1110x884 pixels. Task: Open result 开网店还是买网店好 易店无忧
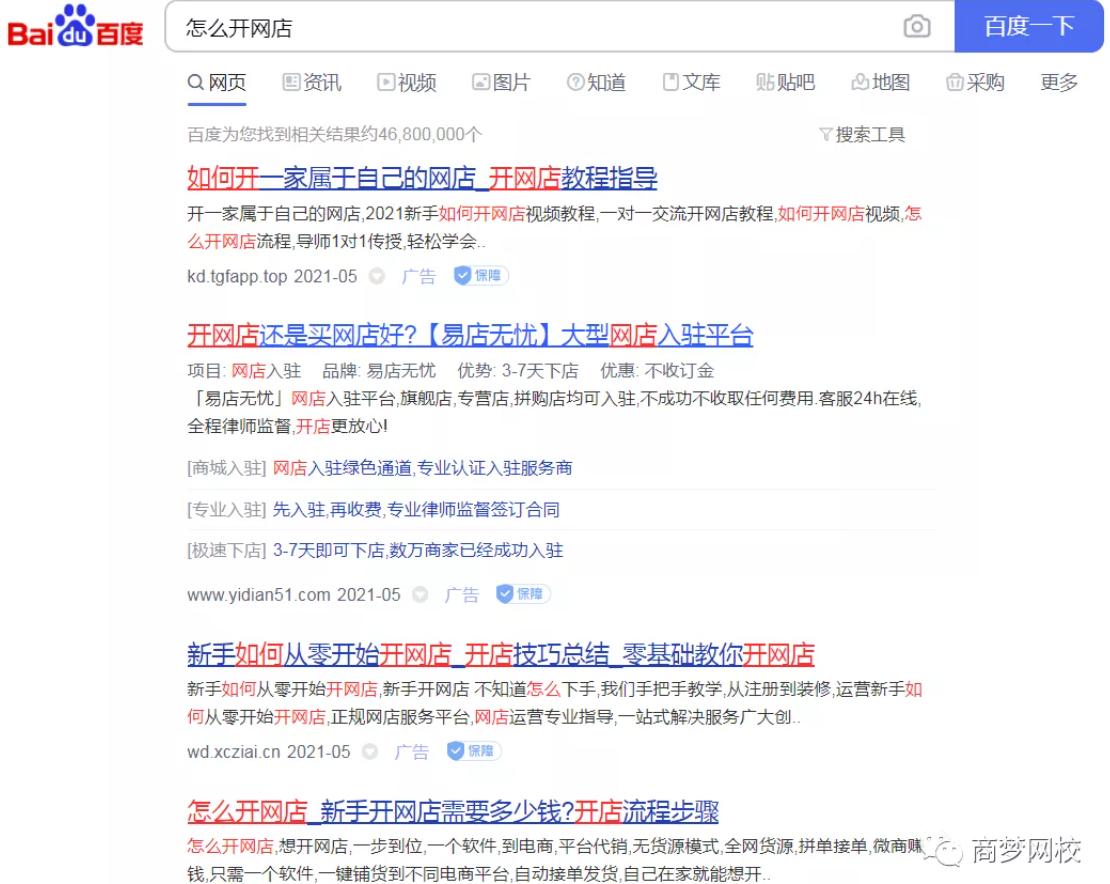[470, 335]
